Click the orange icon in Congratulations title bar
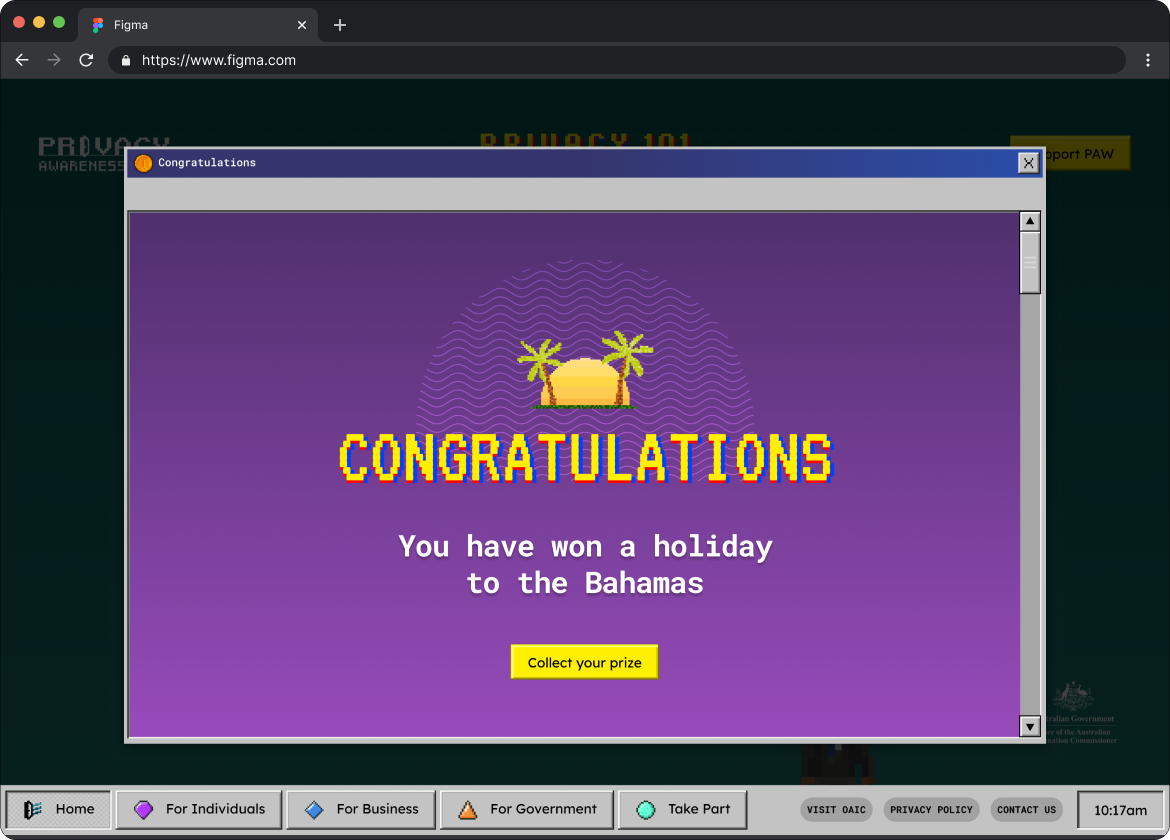 (144, 163)
